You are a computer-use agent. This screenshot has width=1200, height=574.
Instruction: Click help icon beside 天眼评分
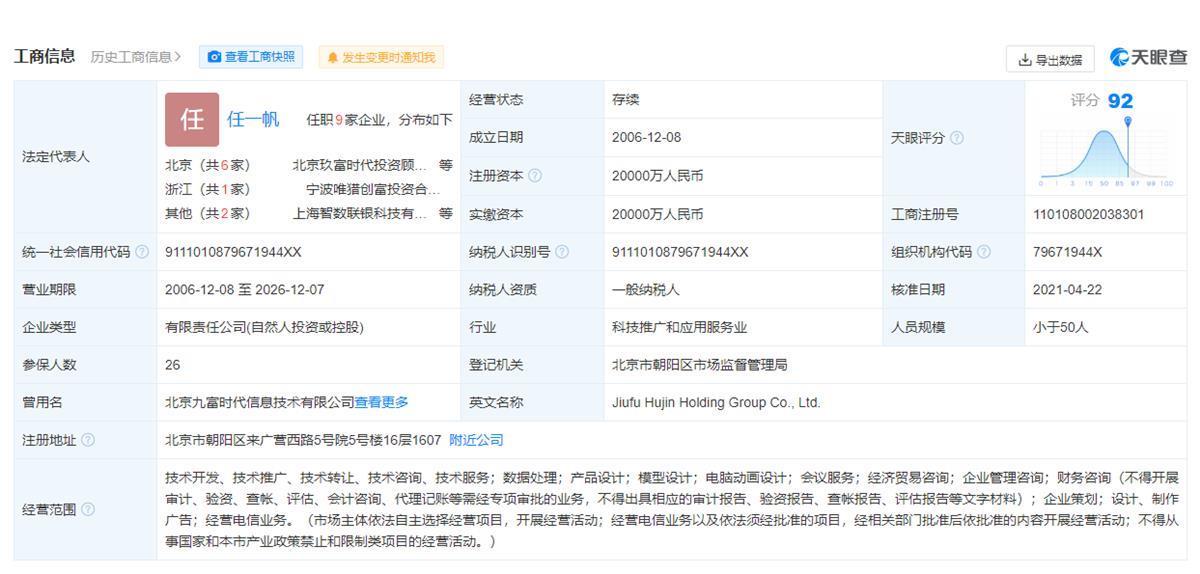(x=957, y=138)
